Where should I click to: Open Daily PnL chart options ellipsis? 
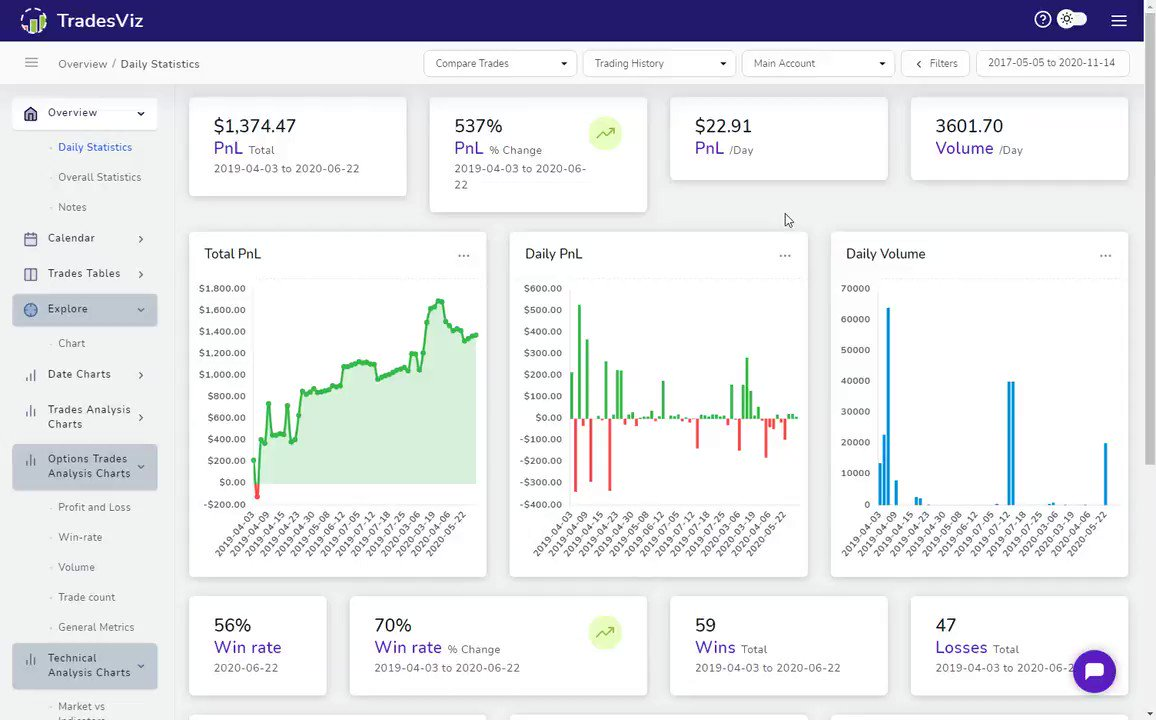point(784,256)
